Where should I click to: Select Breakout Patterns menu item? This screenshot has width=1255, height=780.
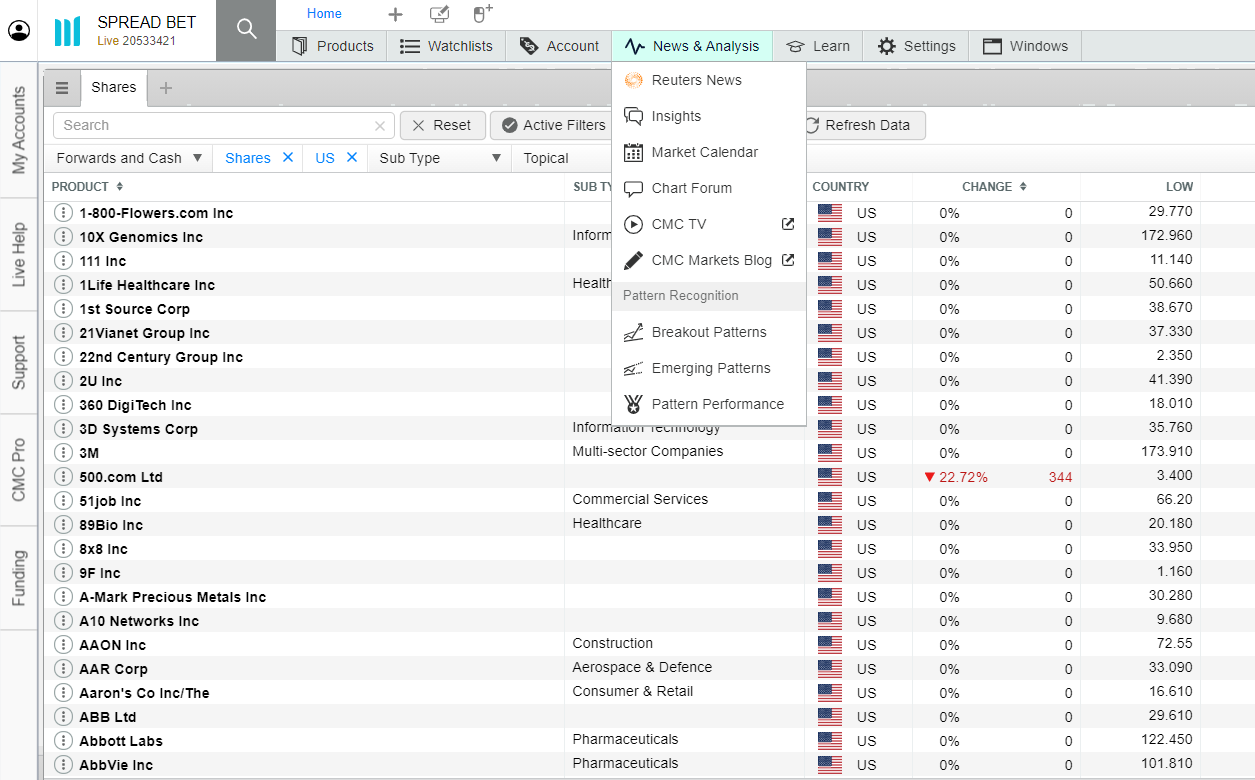(x=708, y=332)
